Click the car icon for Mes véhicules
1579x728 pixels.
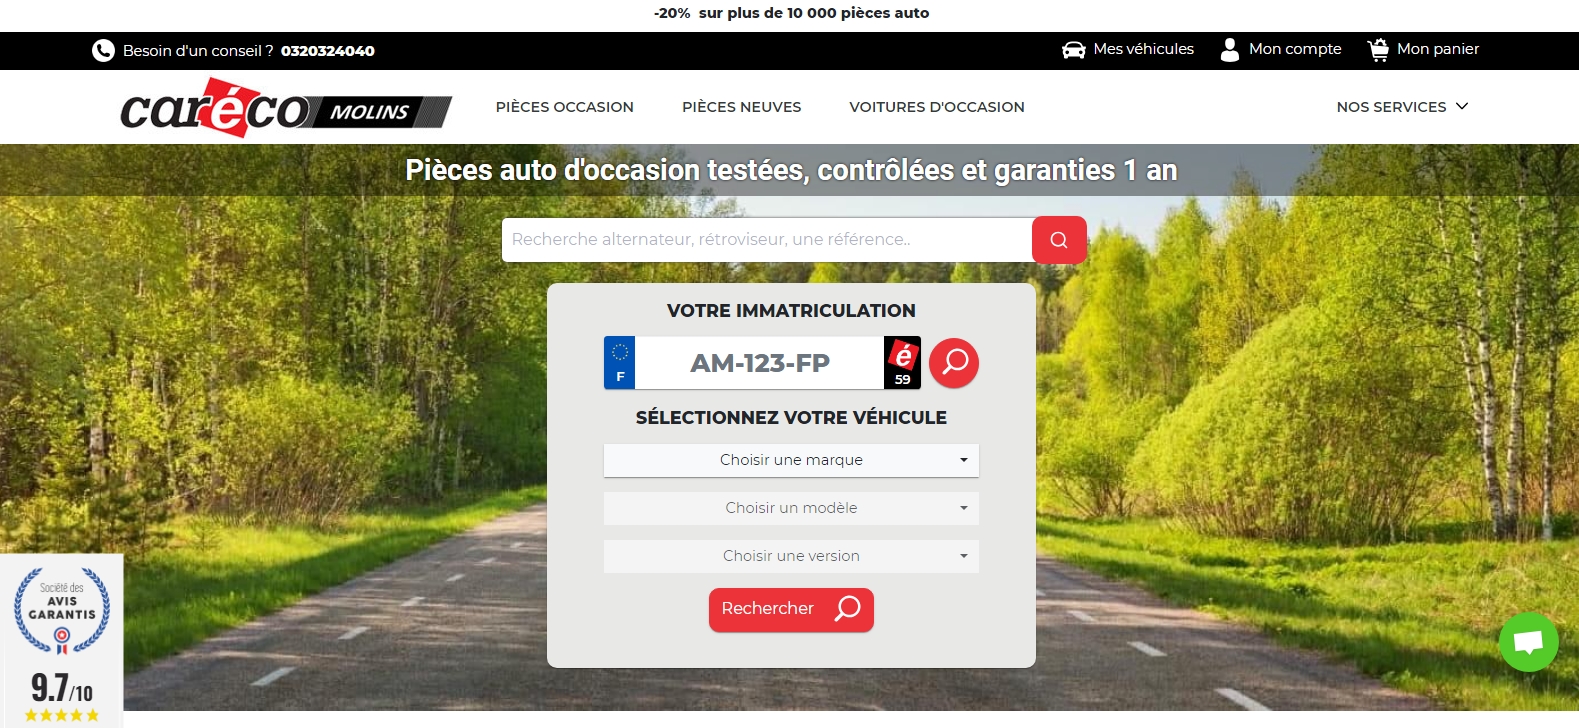[1074, 50]
